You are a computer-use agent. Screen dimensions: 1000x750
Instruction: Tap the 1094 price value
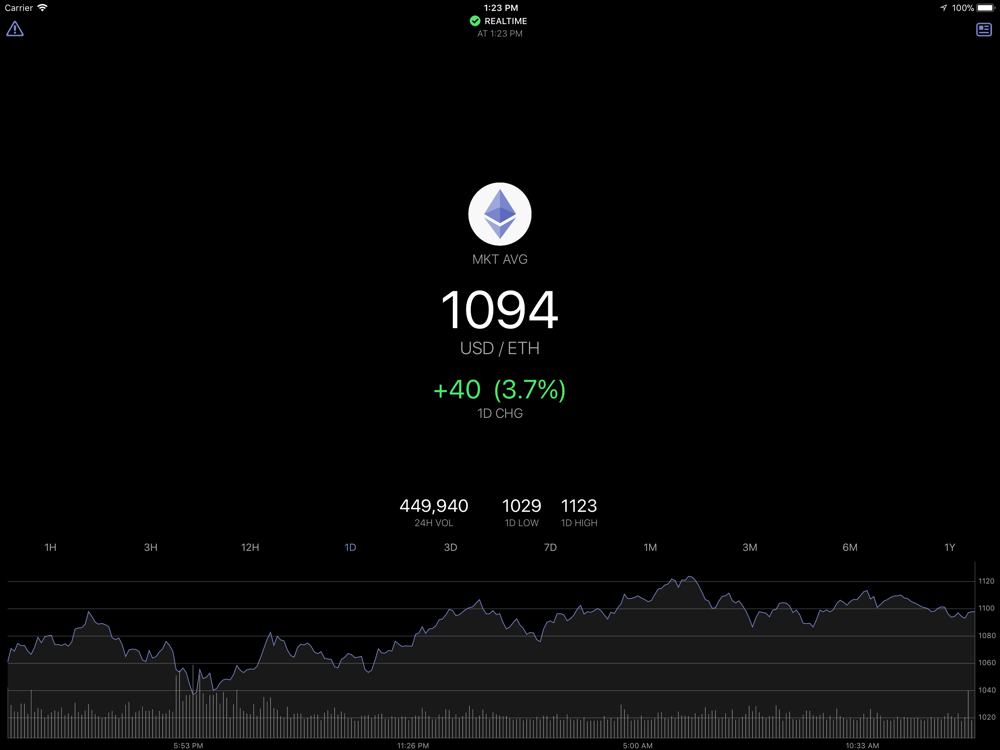[x=500, y=310]
